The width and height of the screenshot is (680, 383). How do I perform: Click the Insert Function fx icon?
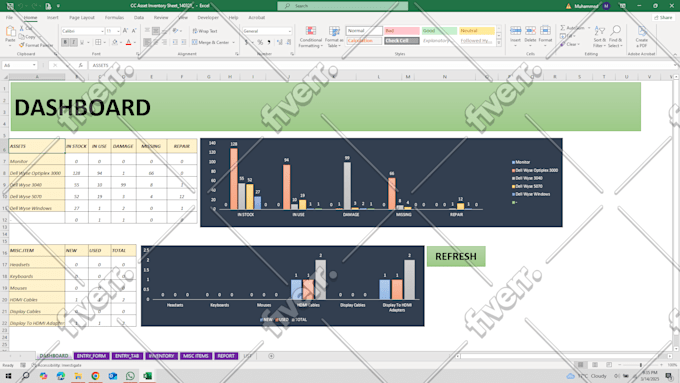(81, 65)
